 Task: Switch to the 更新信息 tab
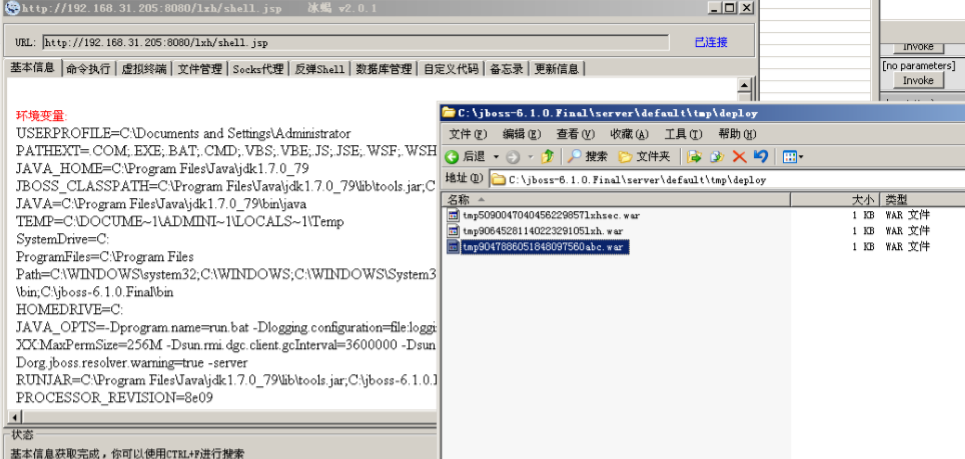click(556, 69)
